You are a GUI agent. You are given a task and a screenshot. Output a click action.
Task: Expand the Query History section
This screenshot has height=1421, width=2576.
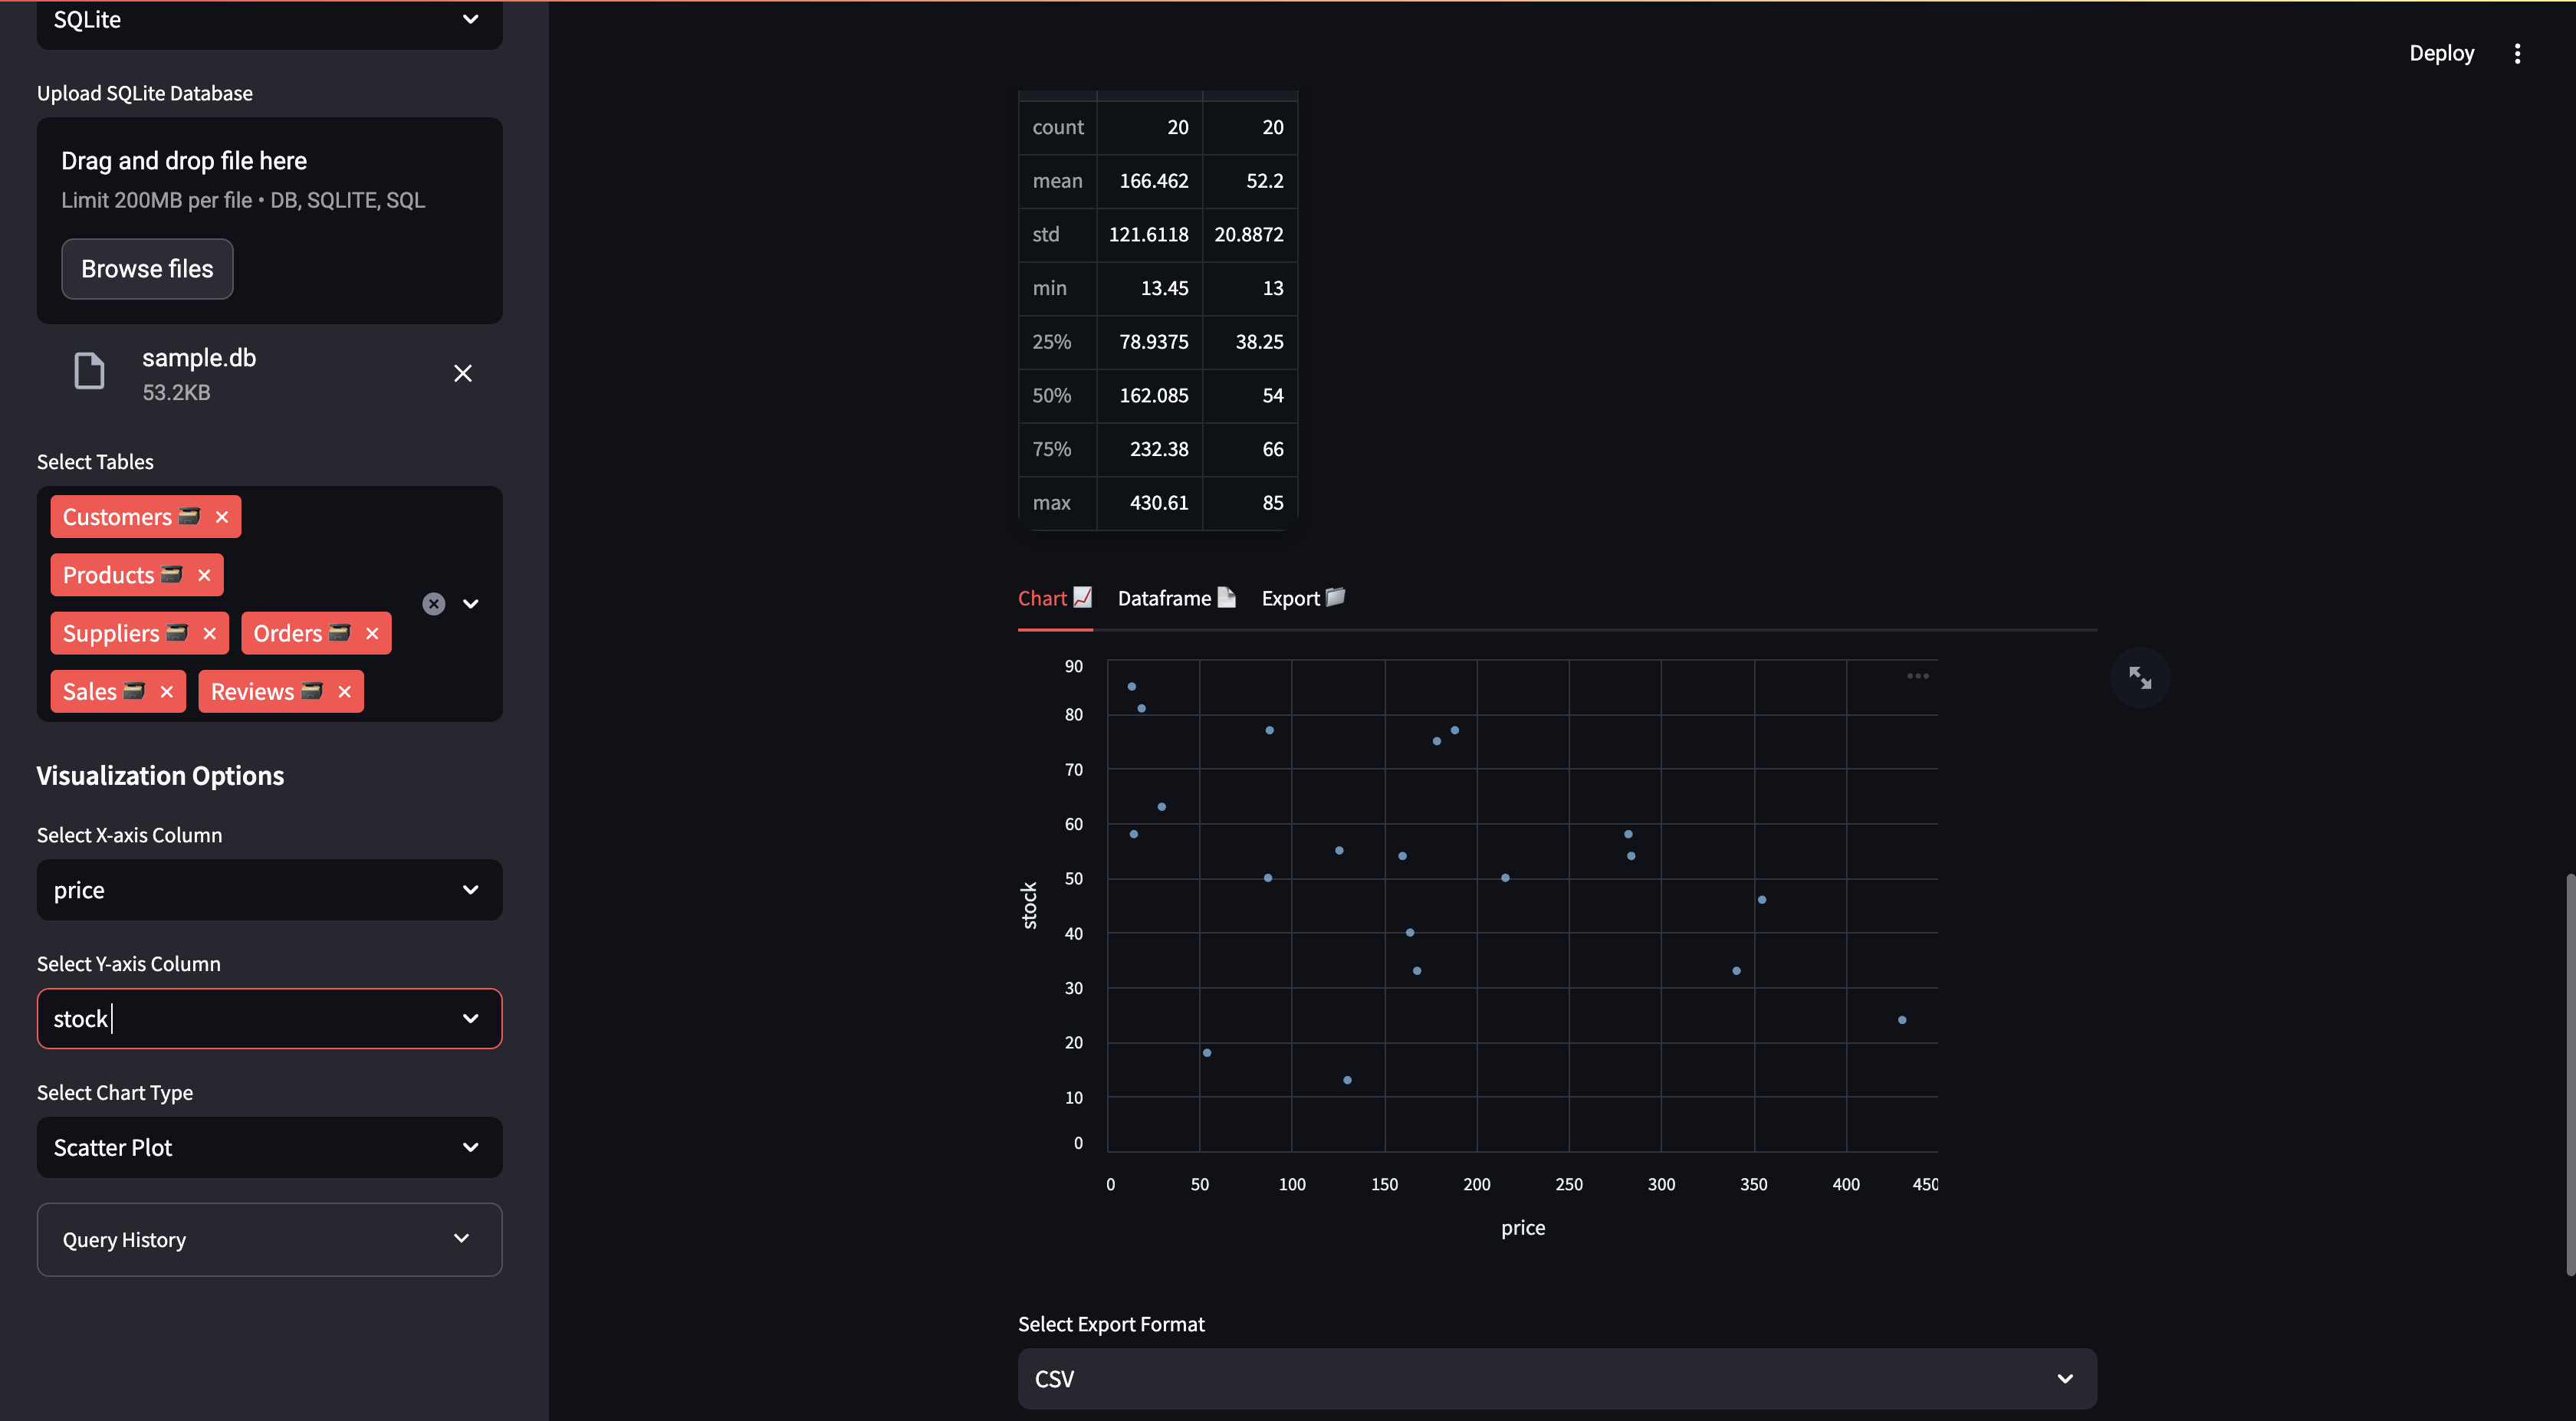pyautogui.click(x=269, y=1239)
